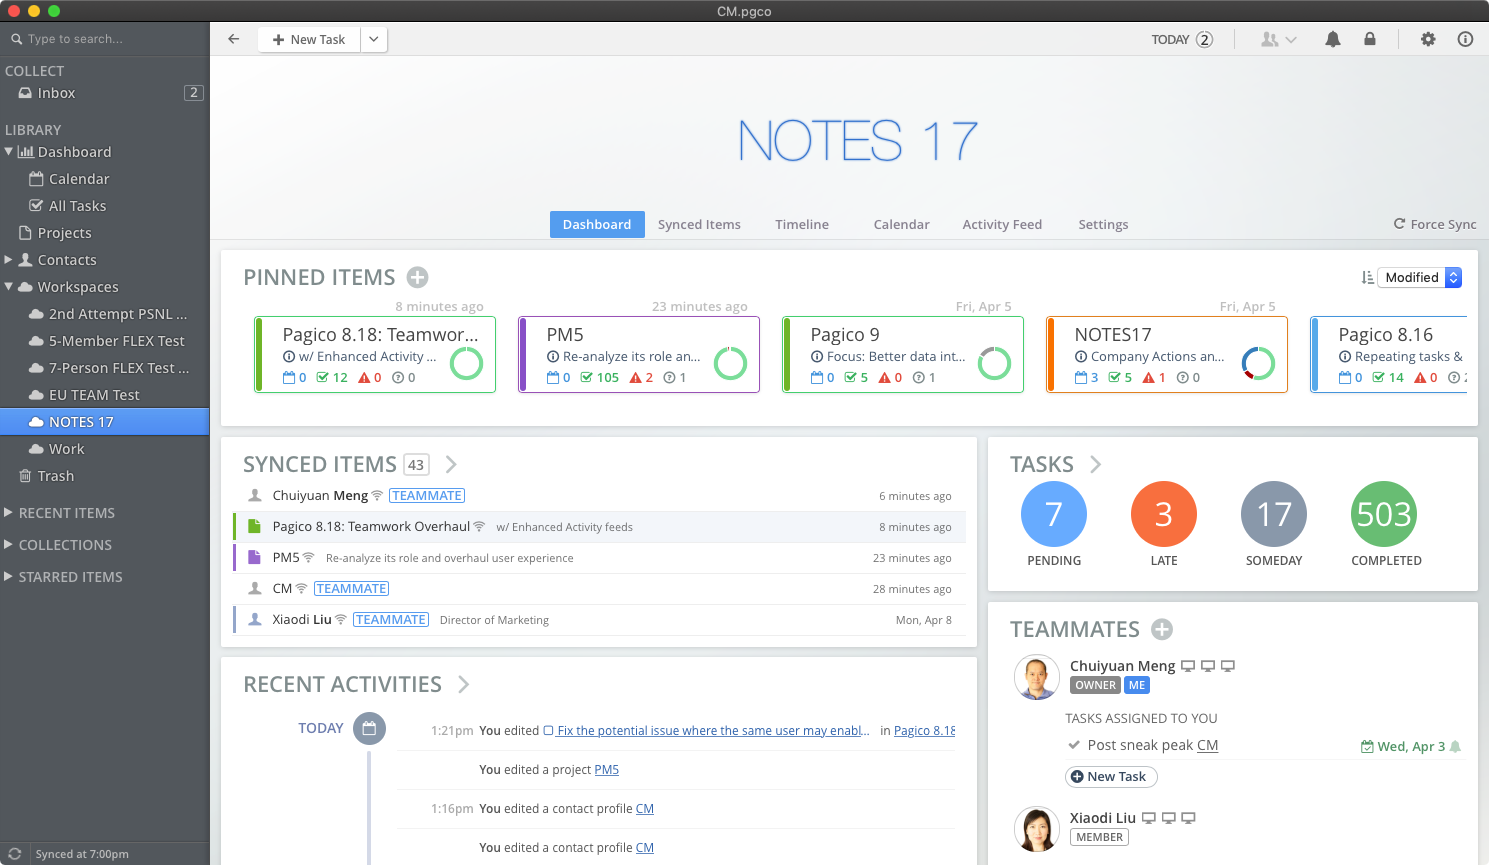Collapse the Dashboard tree node

point(9,152)
